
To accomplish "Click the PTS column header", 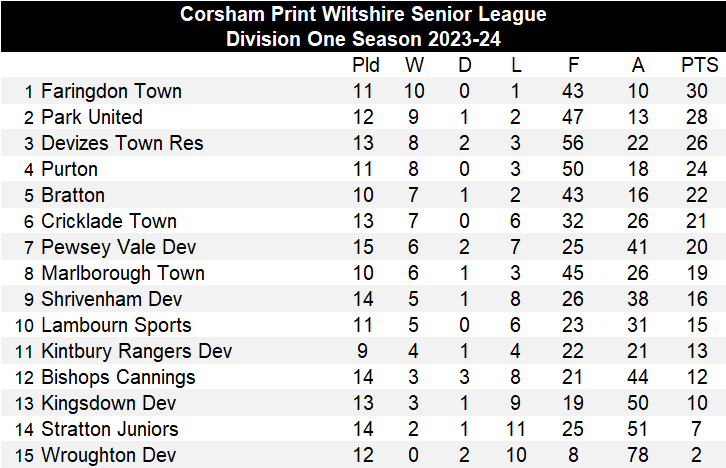I will coord(699,65).
